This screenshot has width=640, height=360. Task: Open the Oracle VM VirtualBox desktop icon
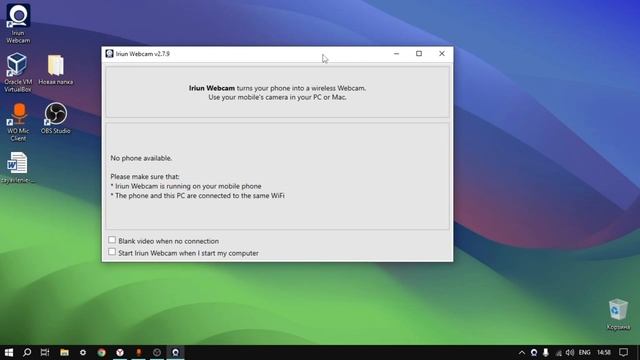18,72
